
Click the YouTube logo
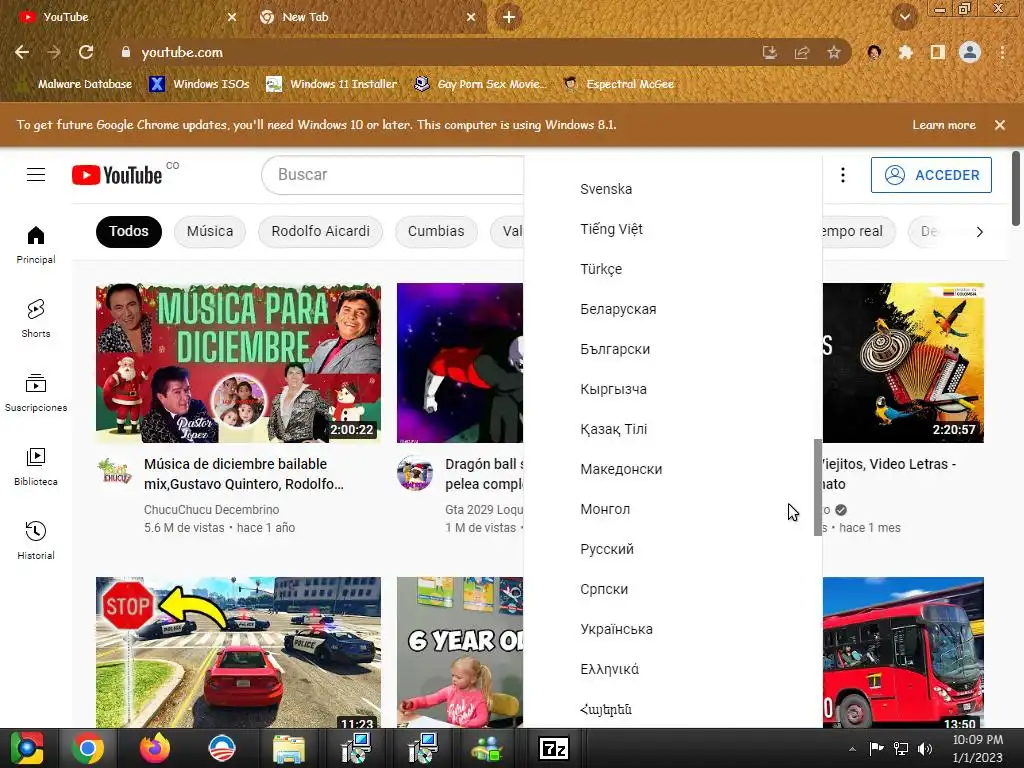[x=118, y=175]
